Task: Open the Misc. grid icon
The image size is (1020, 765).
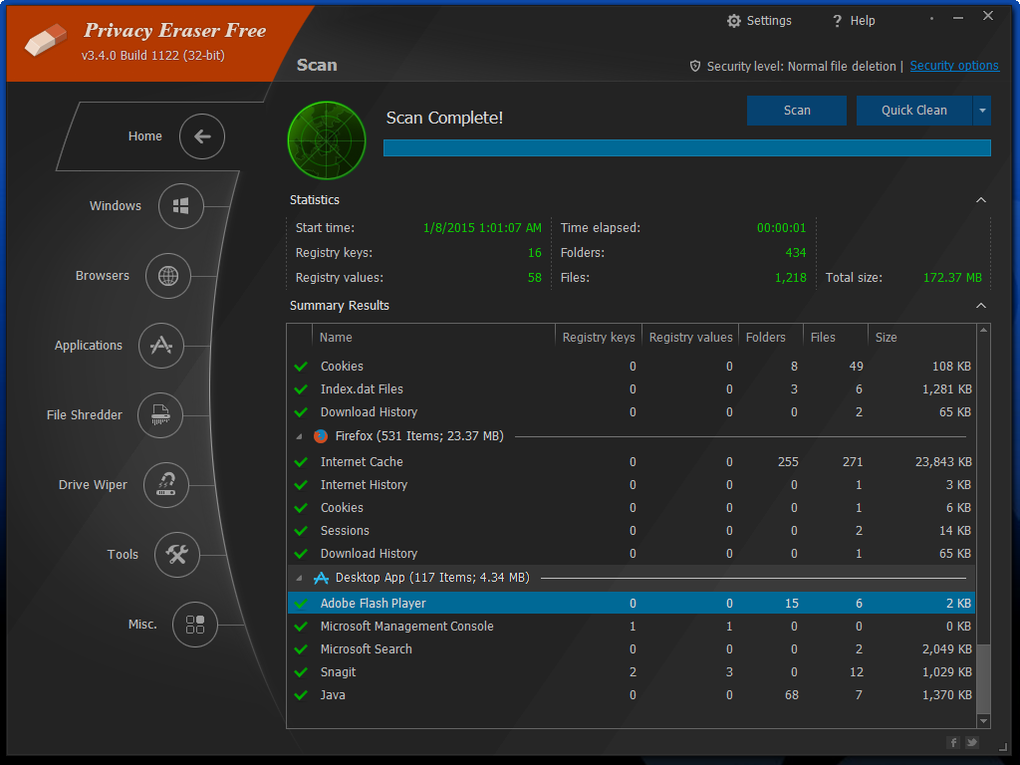Action: tap(195, 624)
